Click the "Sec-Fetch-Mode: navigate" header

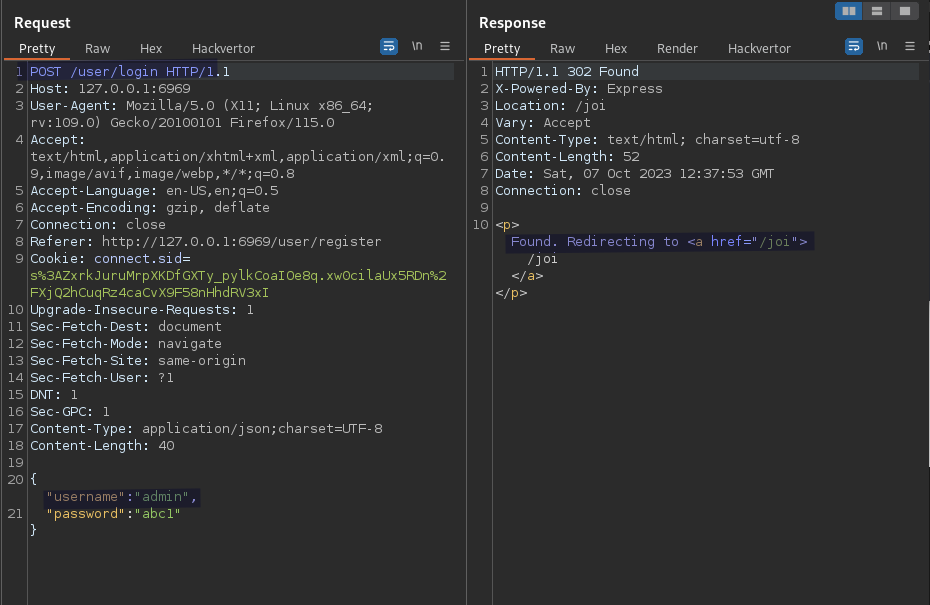coord(126,344)
